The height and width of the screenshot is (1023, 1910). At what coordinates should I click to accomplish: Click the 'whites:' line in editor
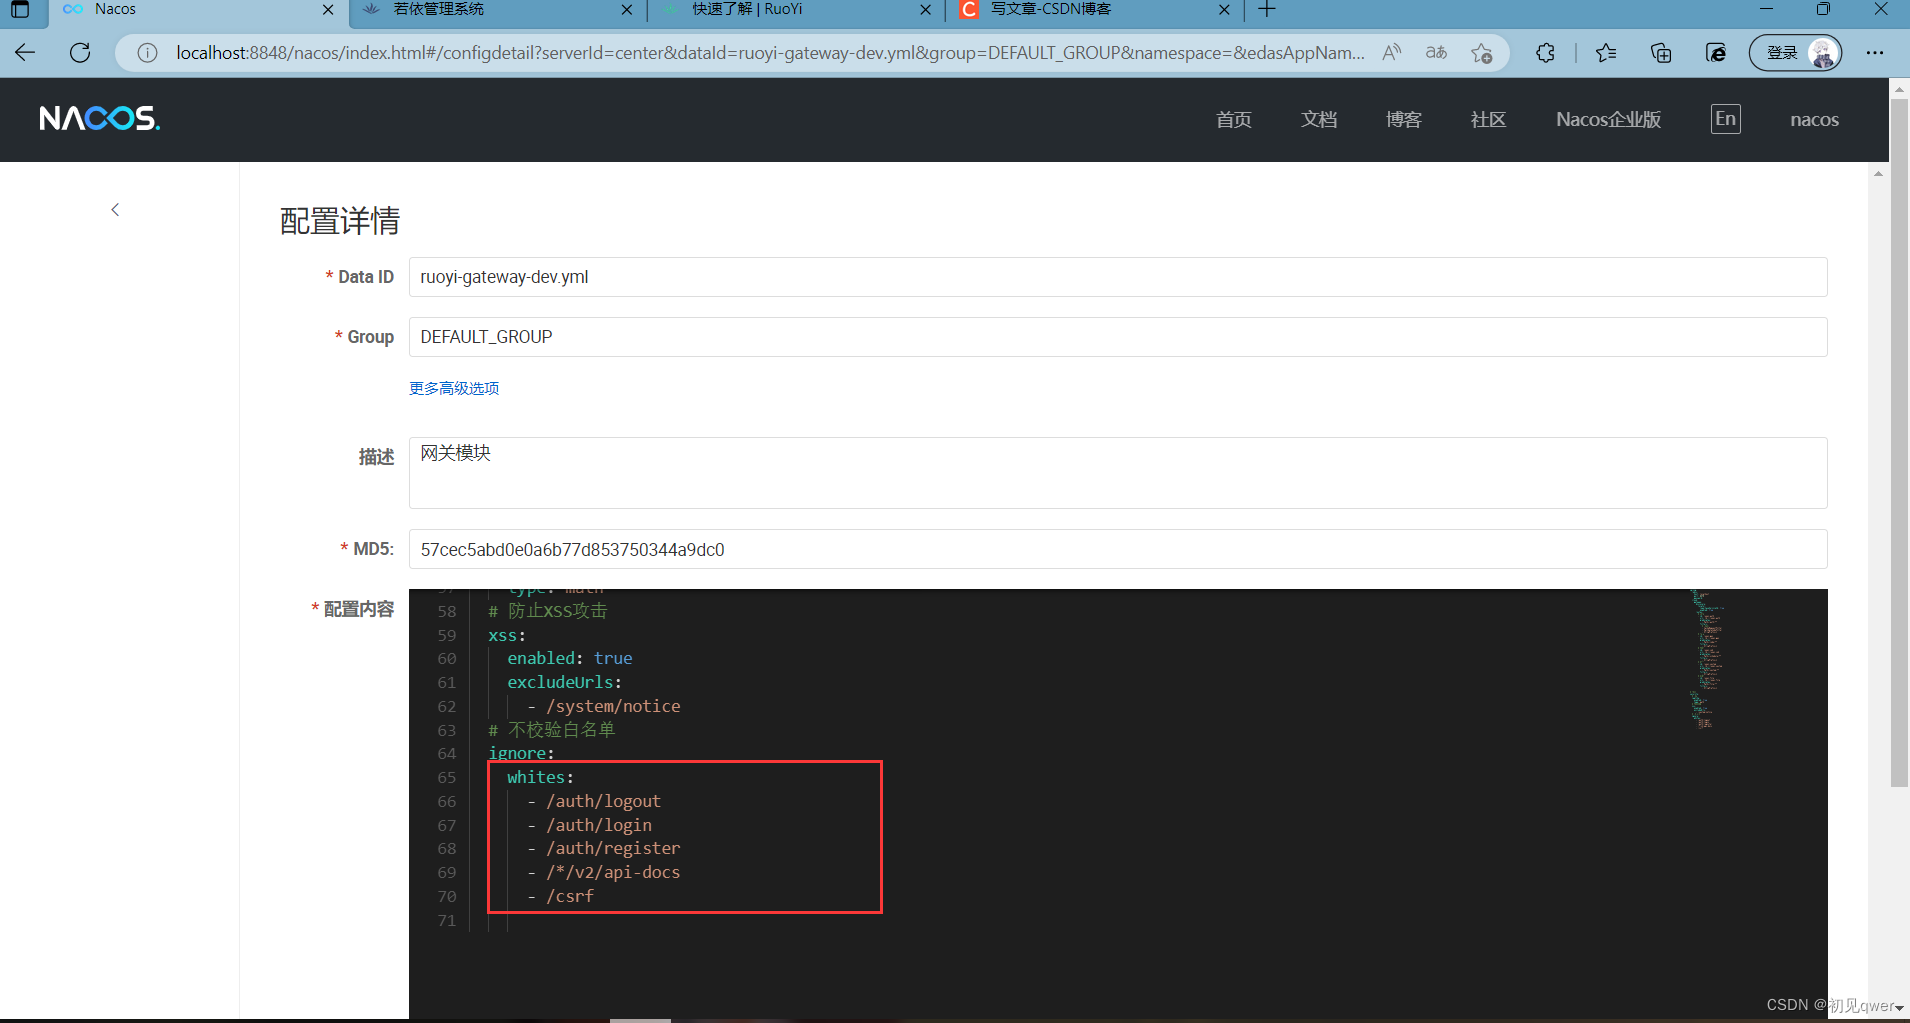coord(540,777)
